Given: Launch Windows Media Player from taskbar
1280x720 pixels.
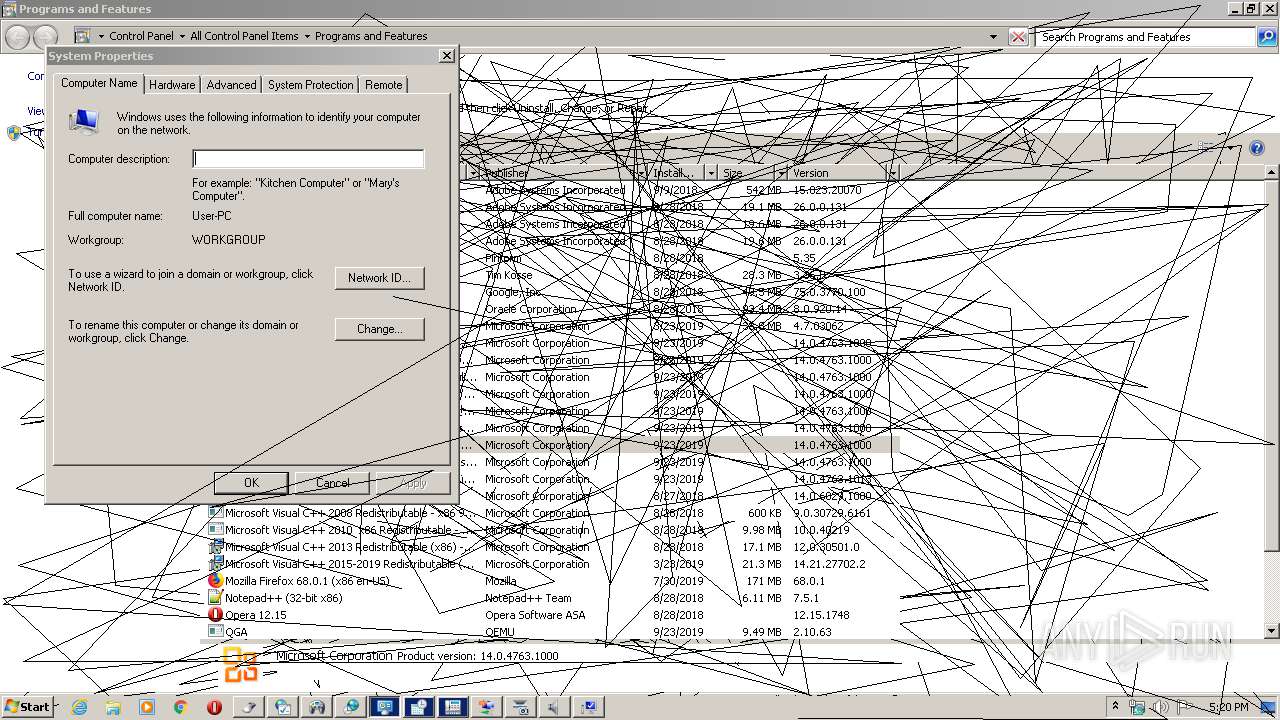Looking at the screenshot, I should [147, 707].
